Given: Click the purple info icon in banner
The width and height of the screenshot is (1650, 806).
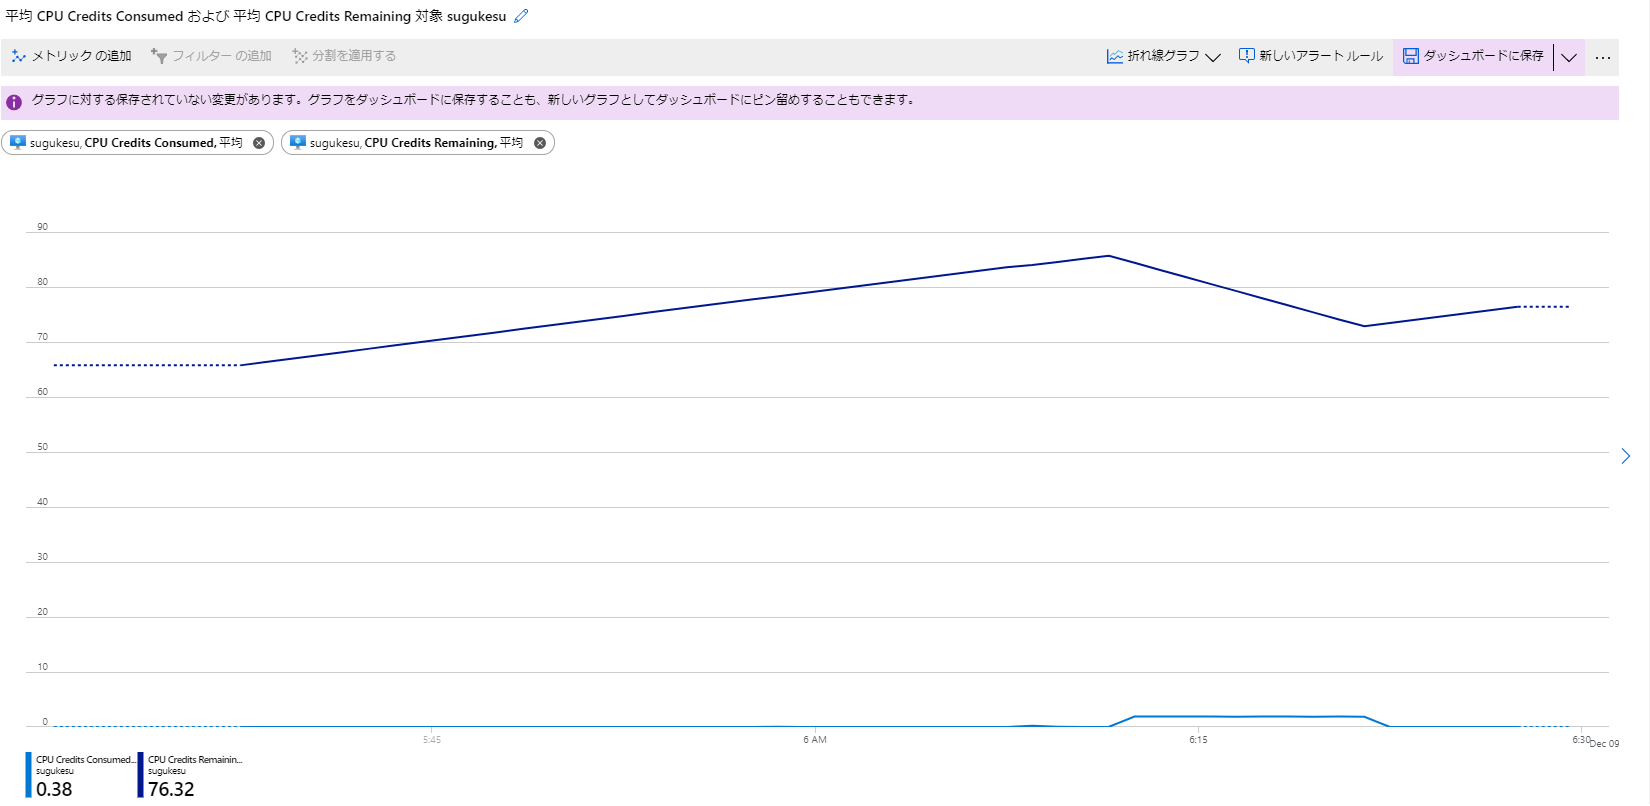Looking at the screenshot, I should click(14, 102).
